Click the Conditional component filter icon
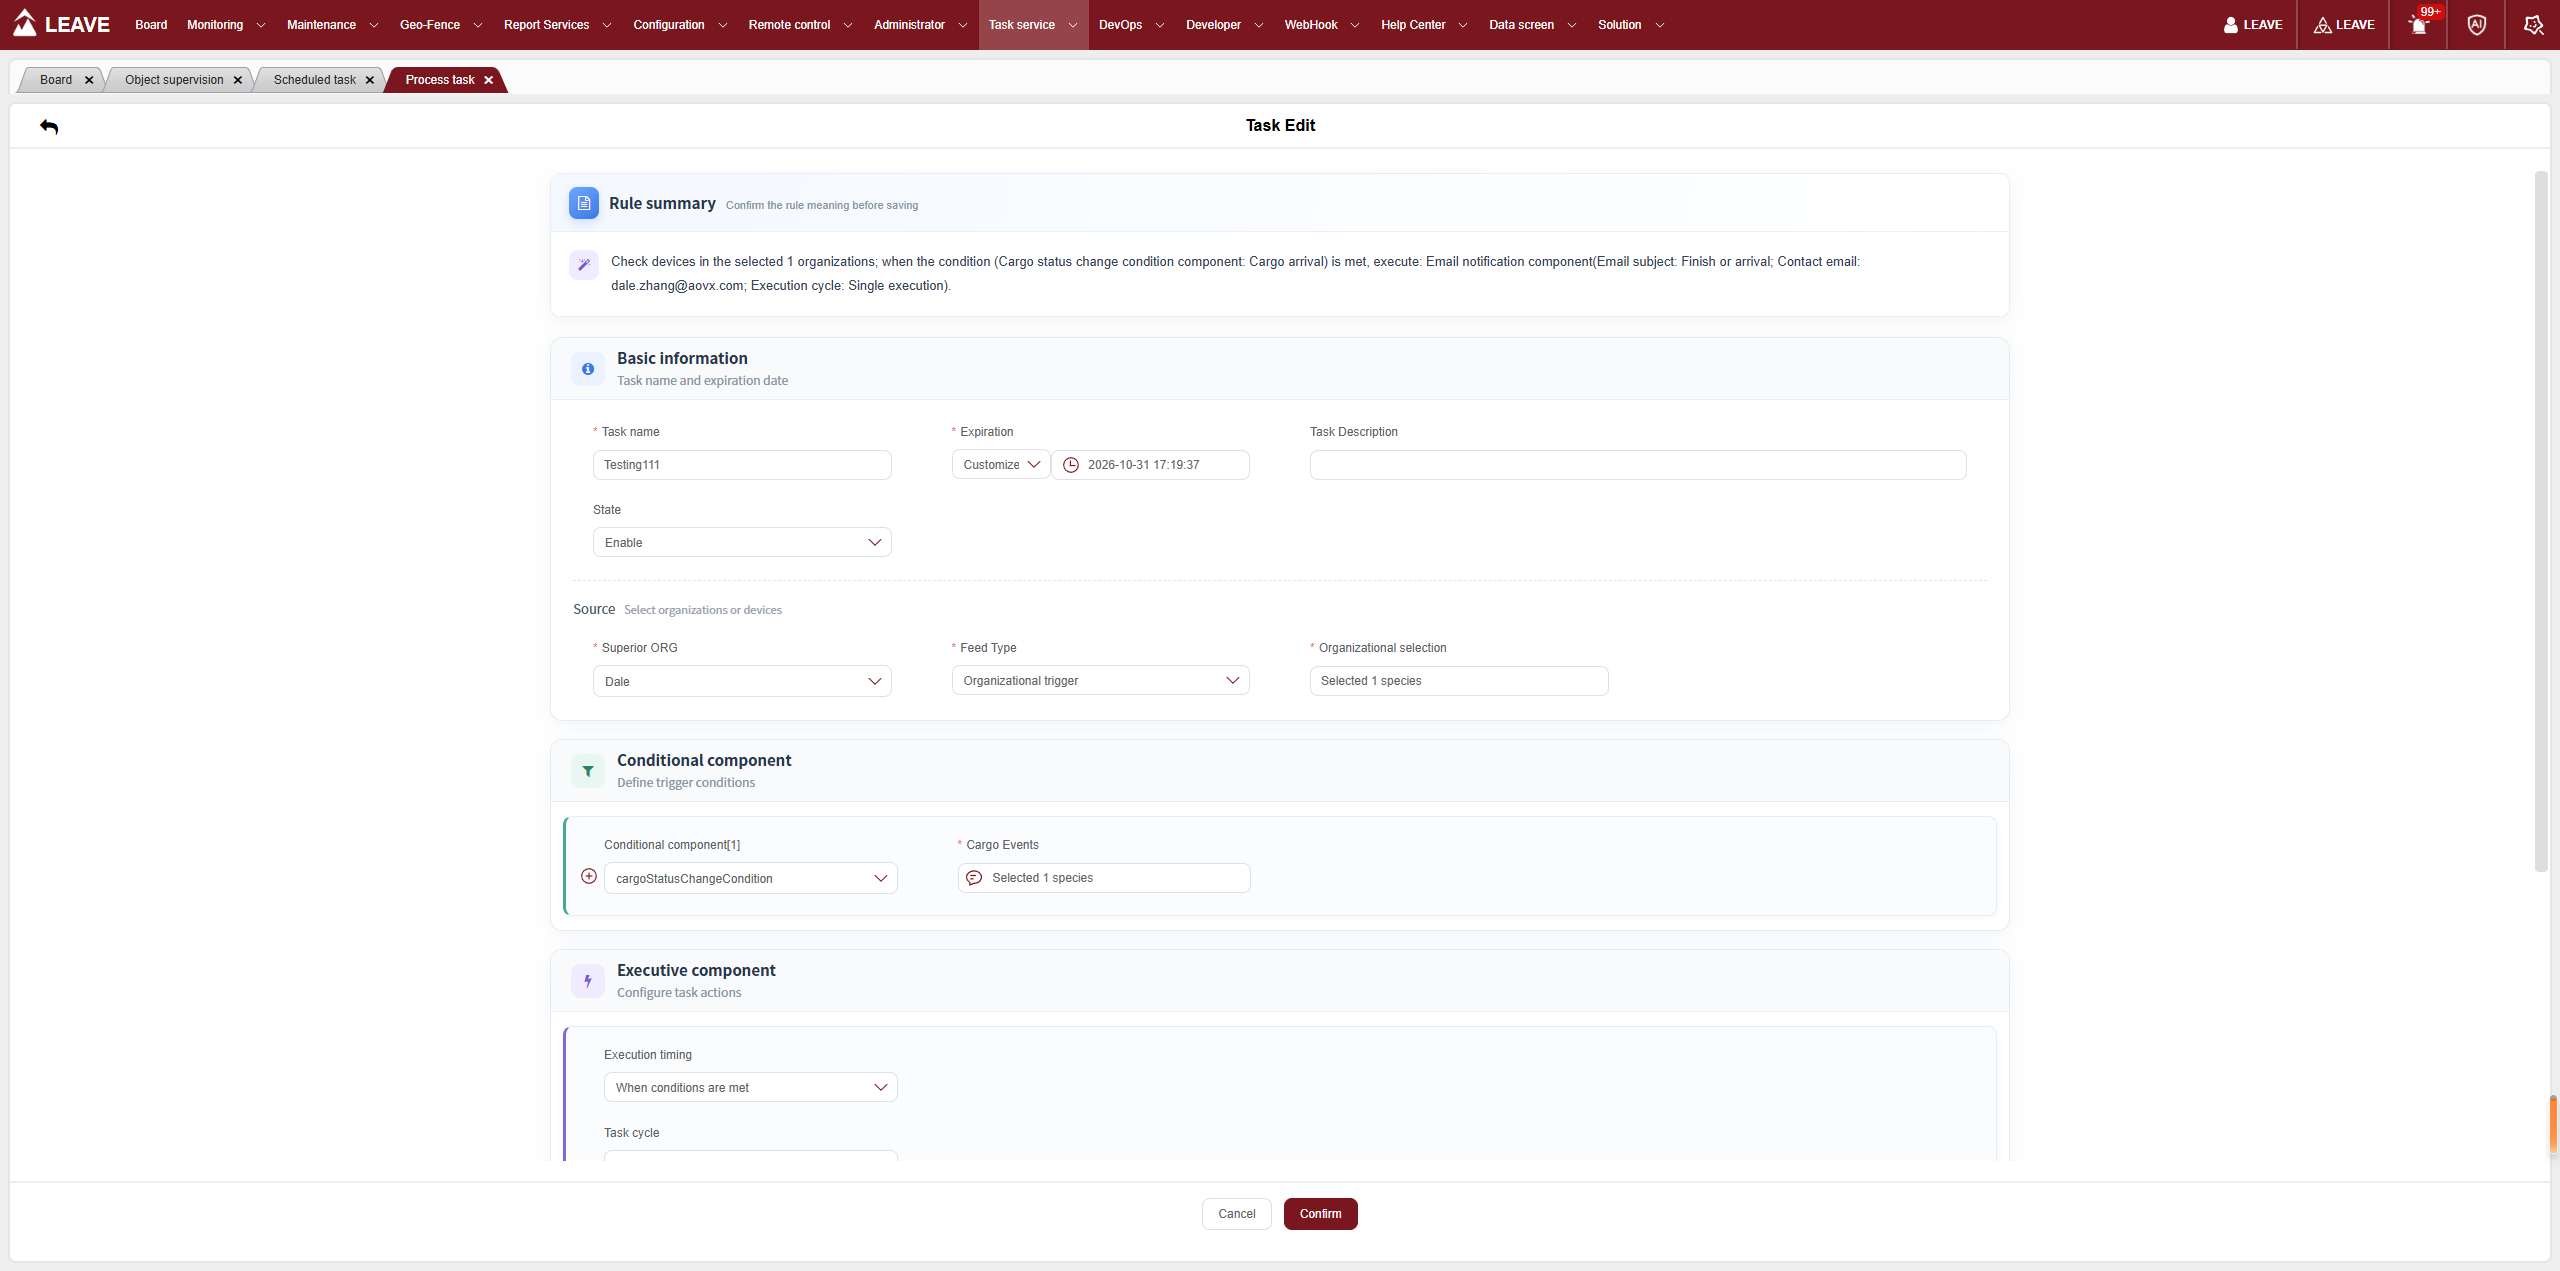Screen dimensions: 2560x1271 click(x=588, y=771)
